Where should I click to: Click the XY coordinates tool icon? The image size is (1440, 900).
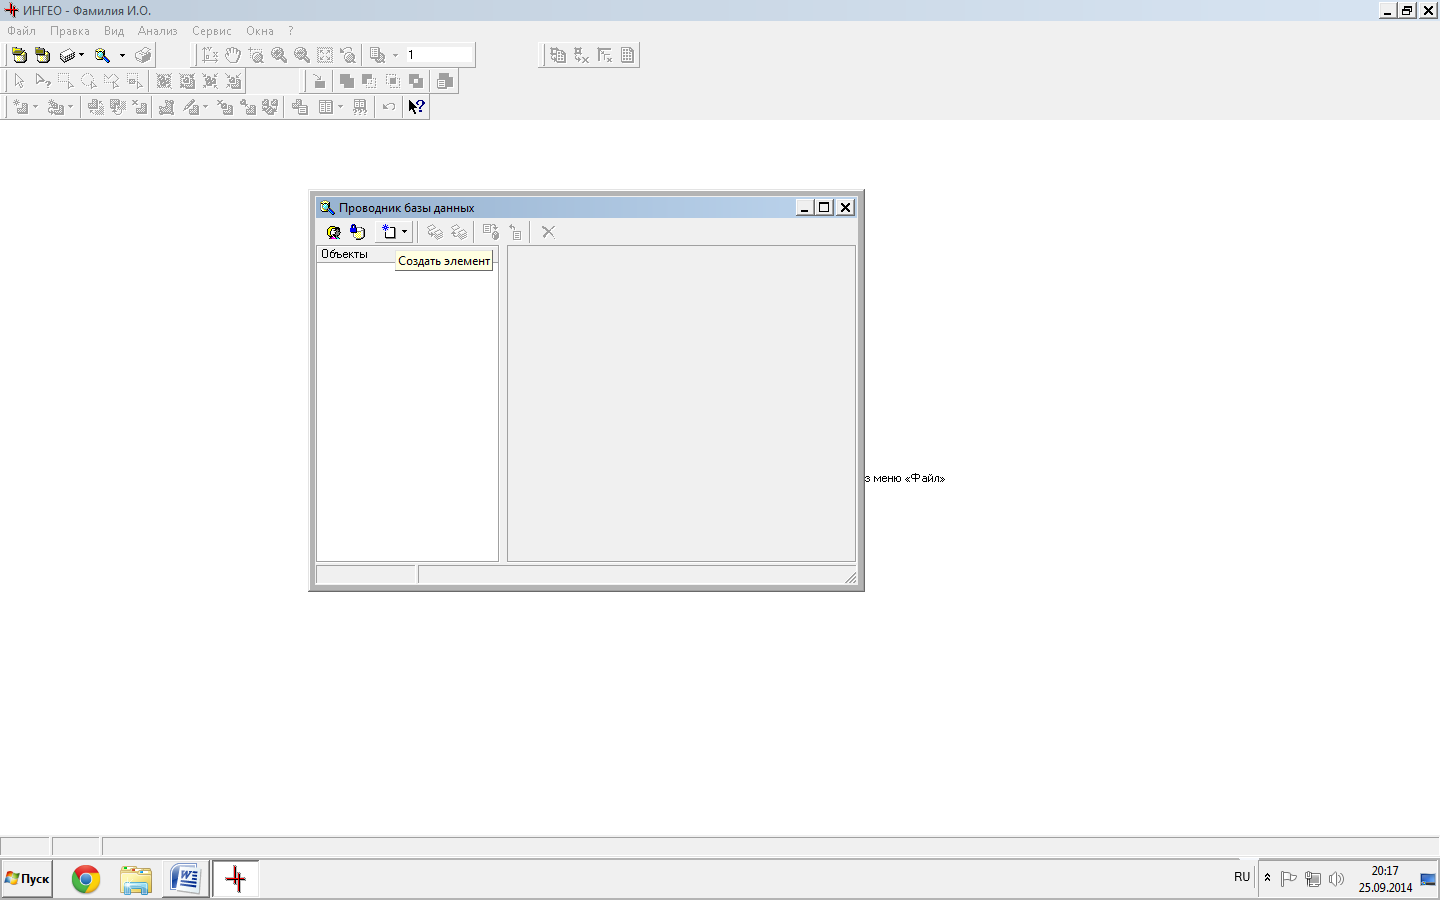pyautogui.click(x=209, y=55)
